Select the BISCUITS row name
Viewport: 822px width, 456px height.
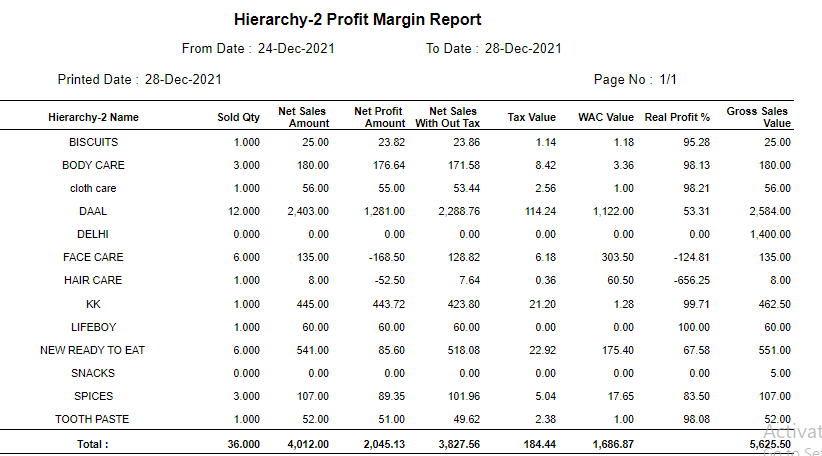coord(93,142)
